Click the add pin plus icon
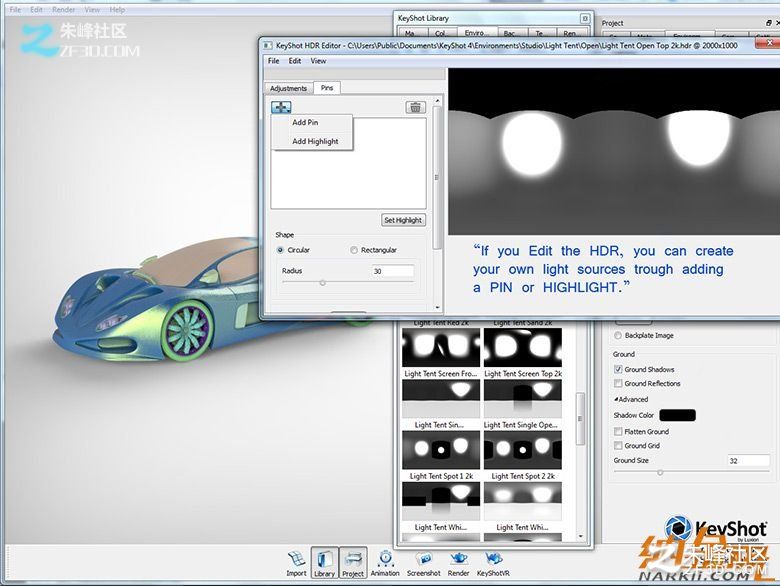 point(281,107)
